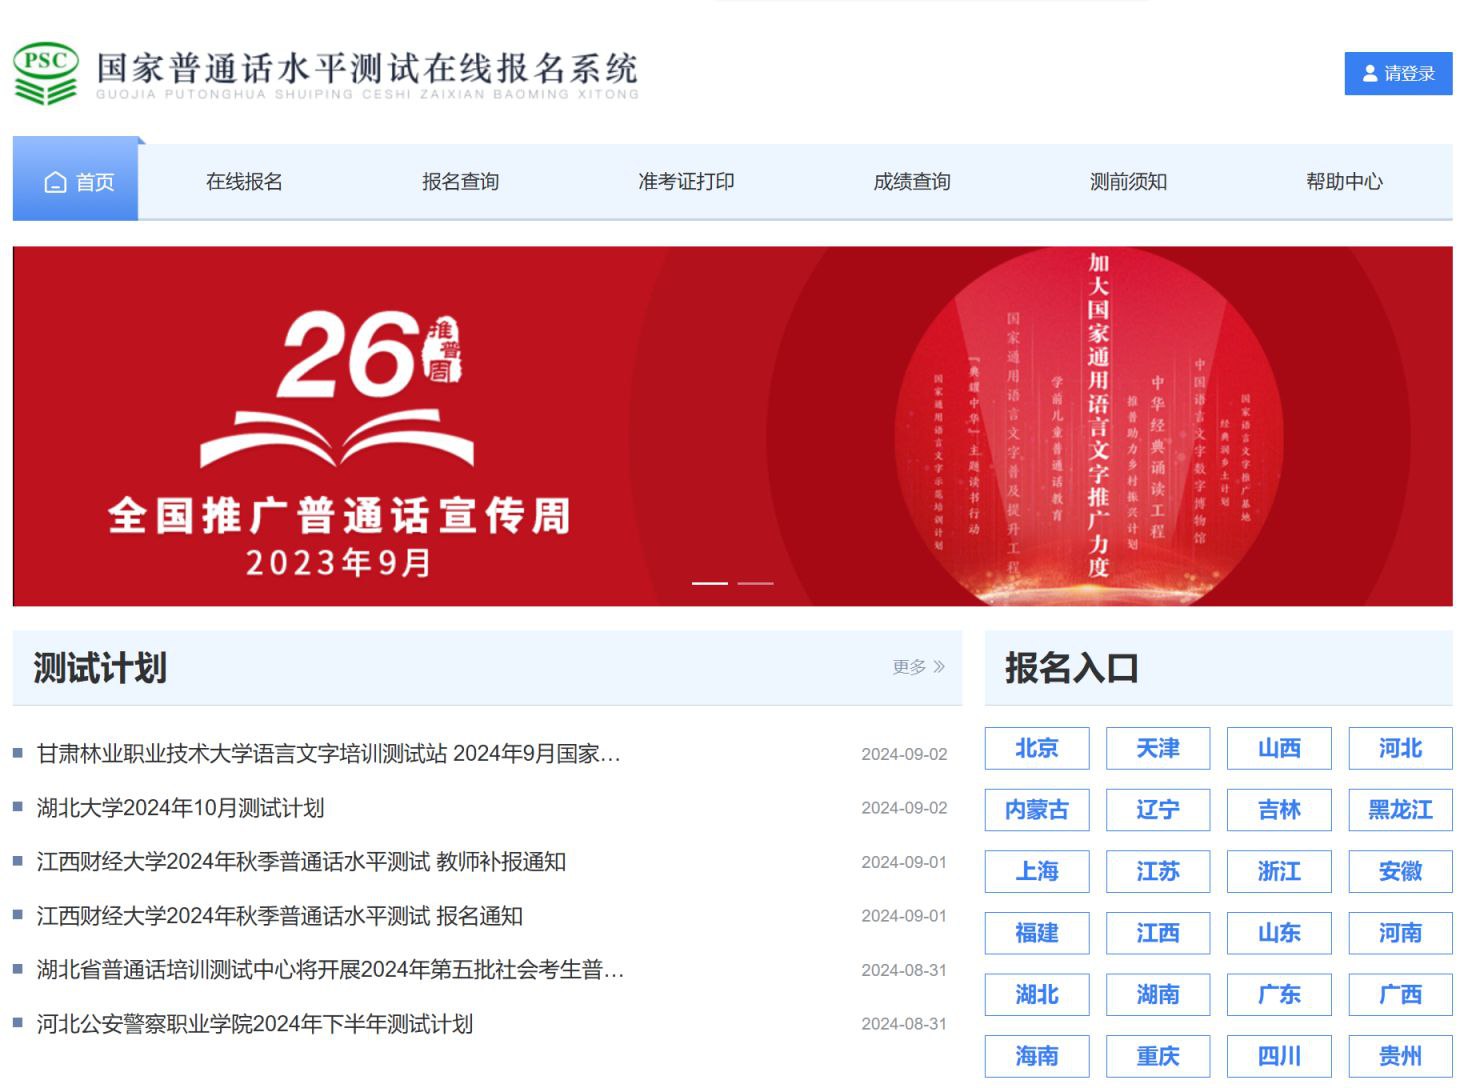Click the double-arrow icon beside 更多
The image size is (1472, 1088).
939,666
